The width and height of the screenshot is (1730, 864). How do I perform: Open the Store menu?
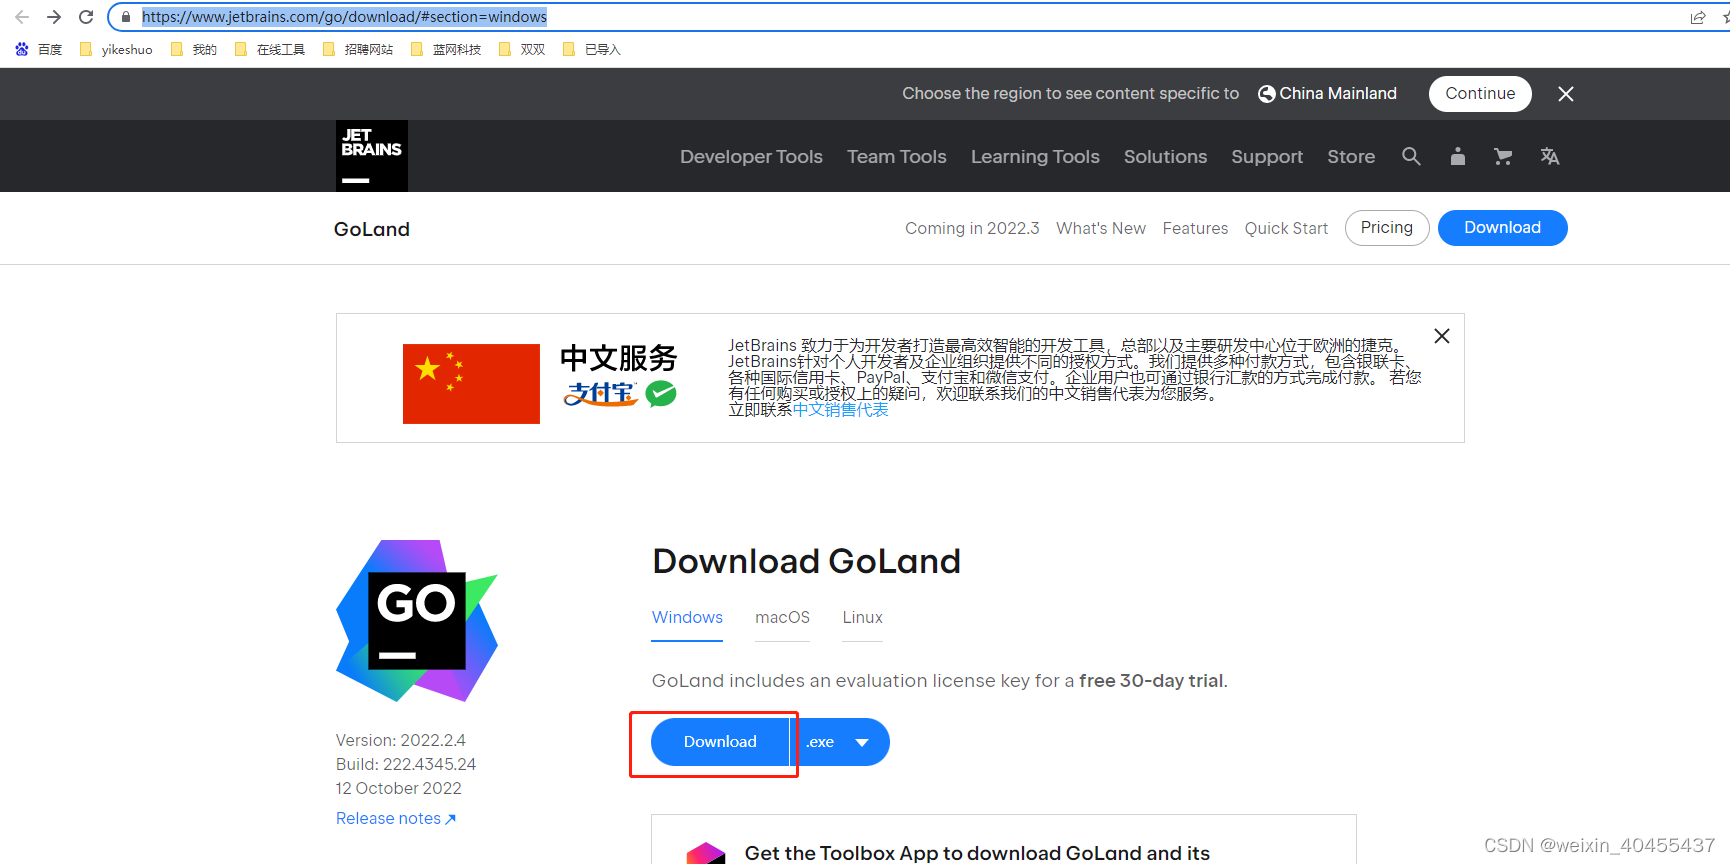(x=1351, y=156)
